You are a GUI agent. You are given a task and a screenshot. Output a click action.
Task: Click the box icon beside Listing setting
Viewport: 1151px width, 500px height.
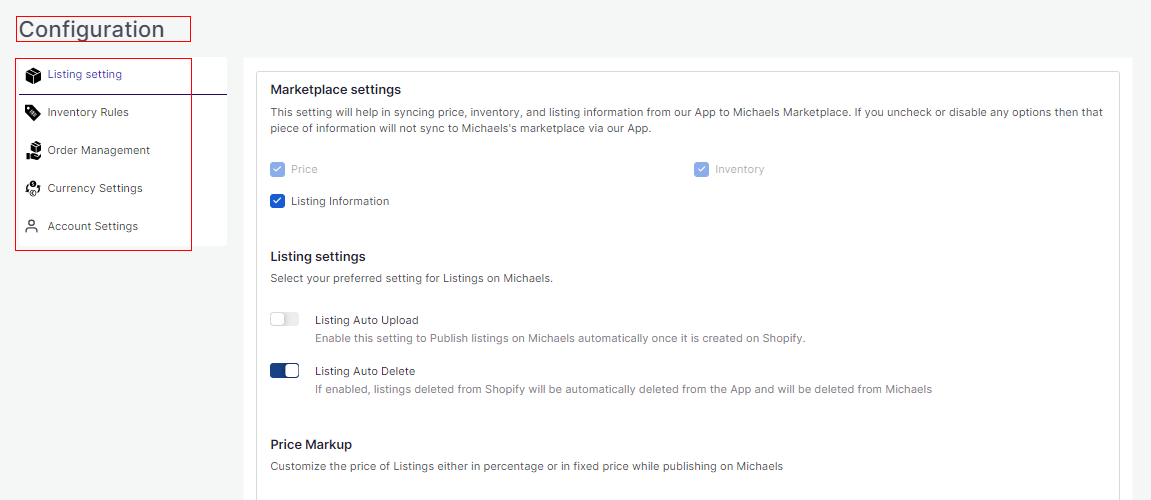(x=33, y=75)
